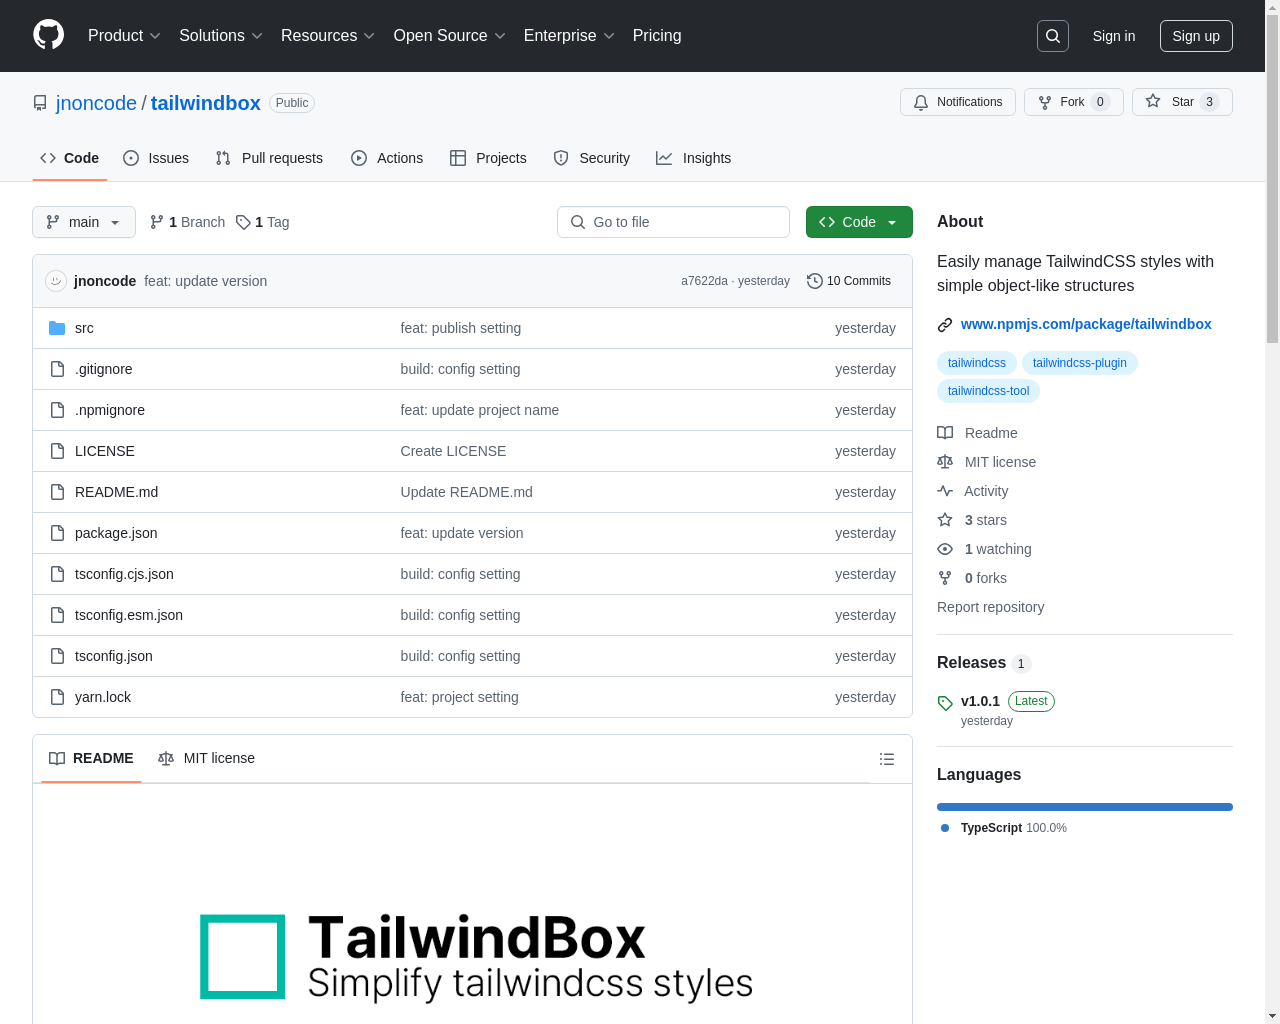The height and width of the screenshot is (1024, 1280).
Task: Open the Pull requests tab
Action: (269, 158)
